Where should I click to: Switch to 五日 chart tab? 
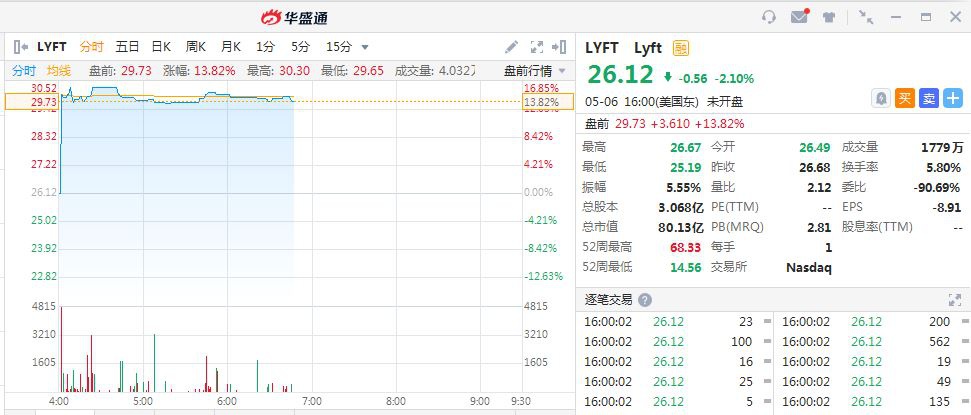(127, 46)
